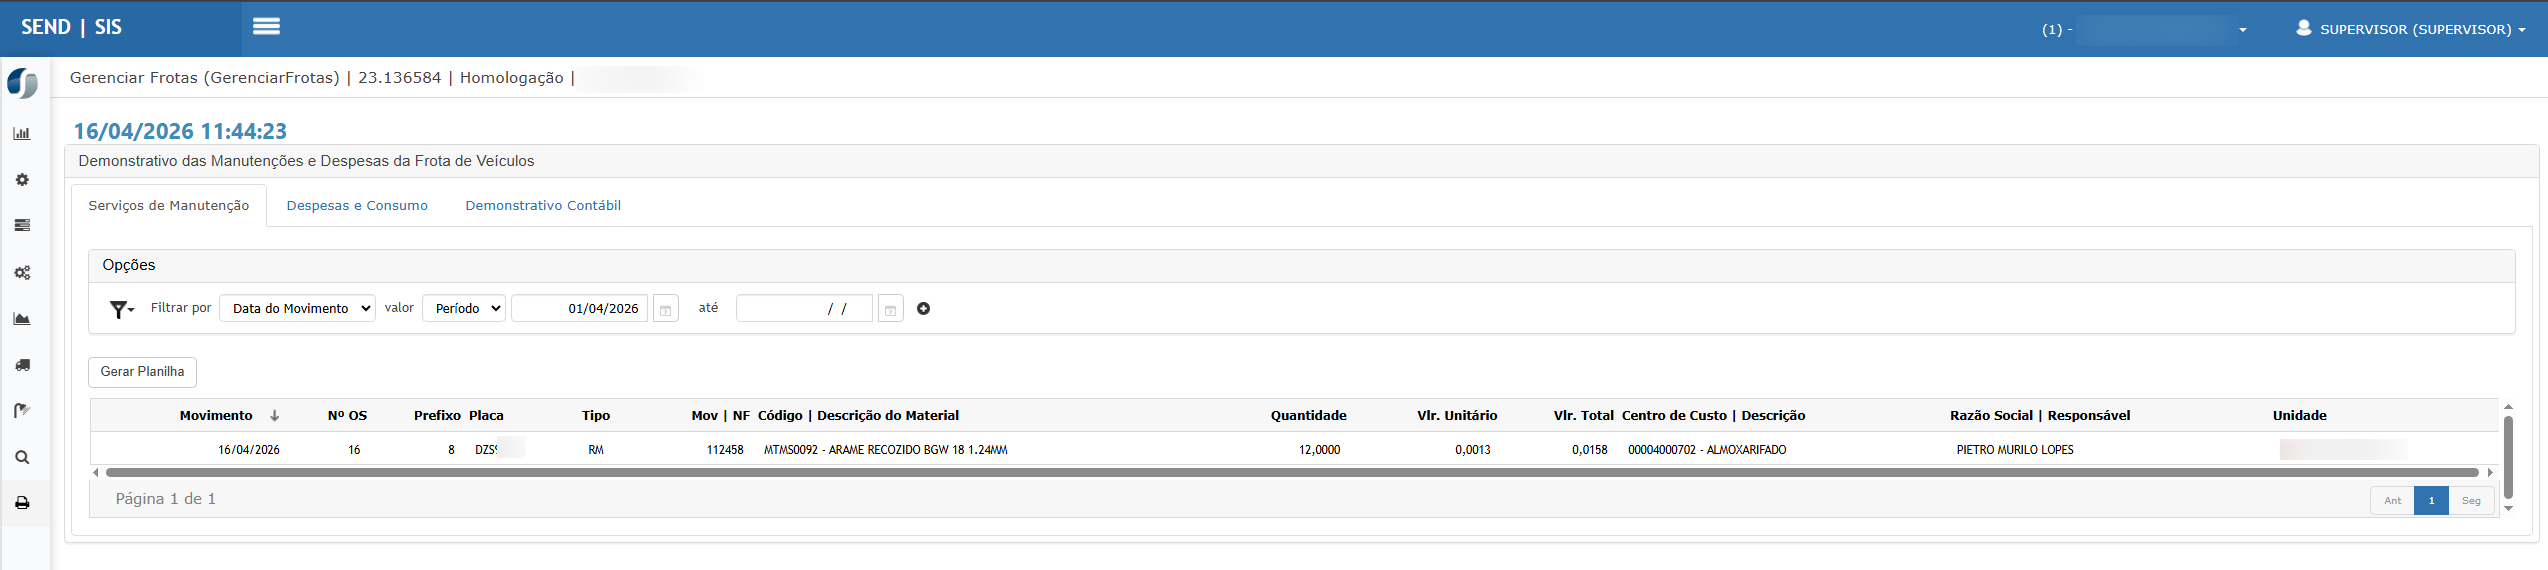
Task: Click the magnifier search sidebar icon
Action: click(x=22, y=458)
